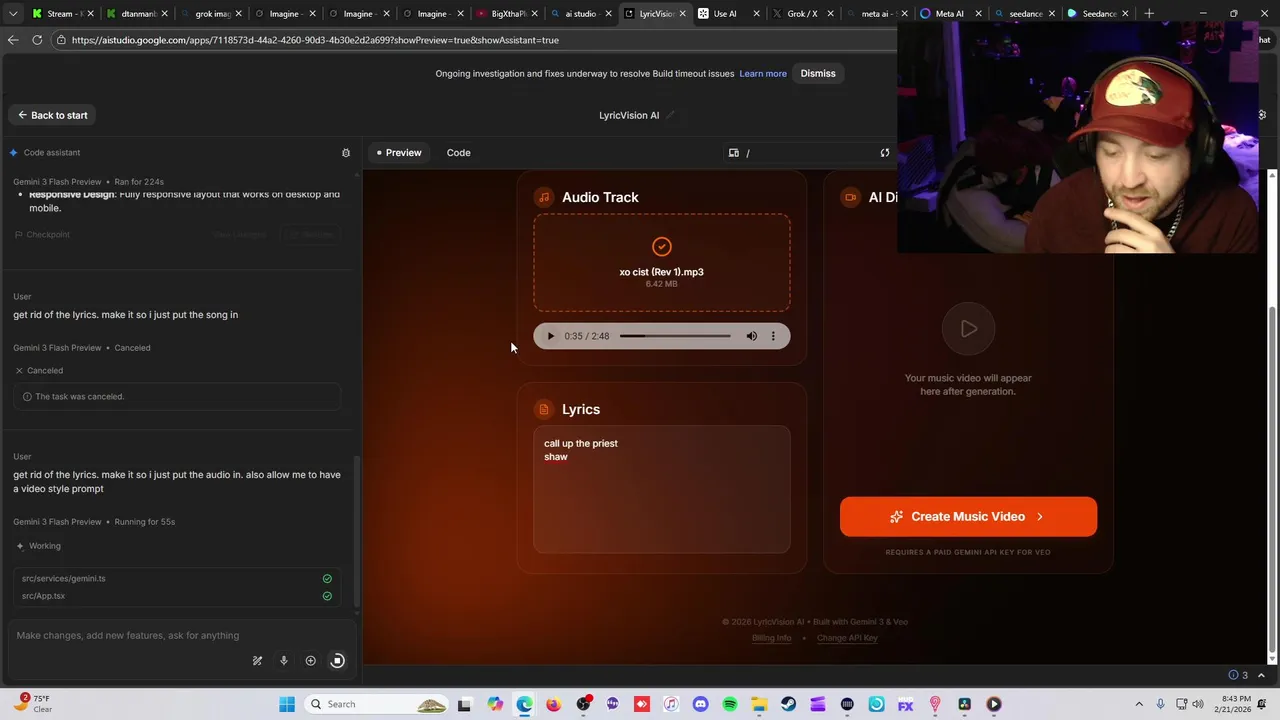Screen dimensions: 1280x720
Task: Click into the Lyrics text area
Action: [x=661, y=489]
